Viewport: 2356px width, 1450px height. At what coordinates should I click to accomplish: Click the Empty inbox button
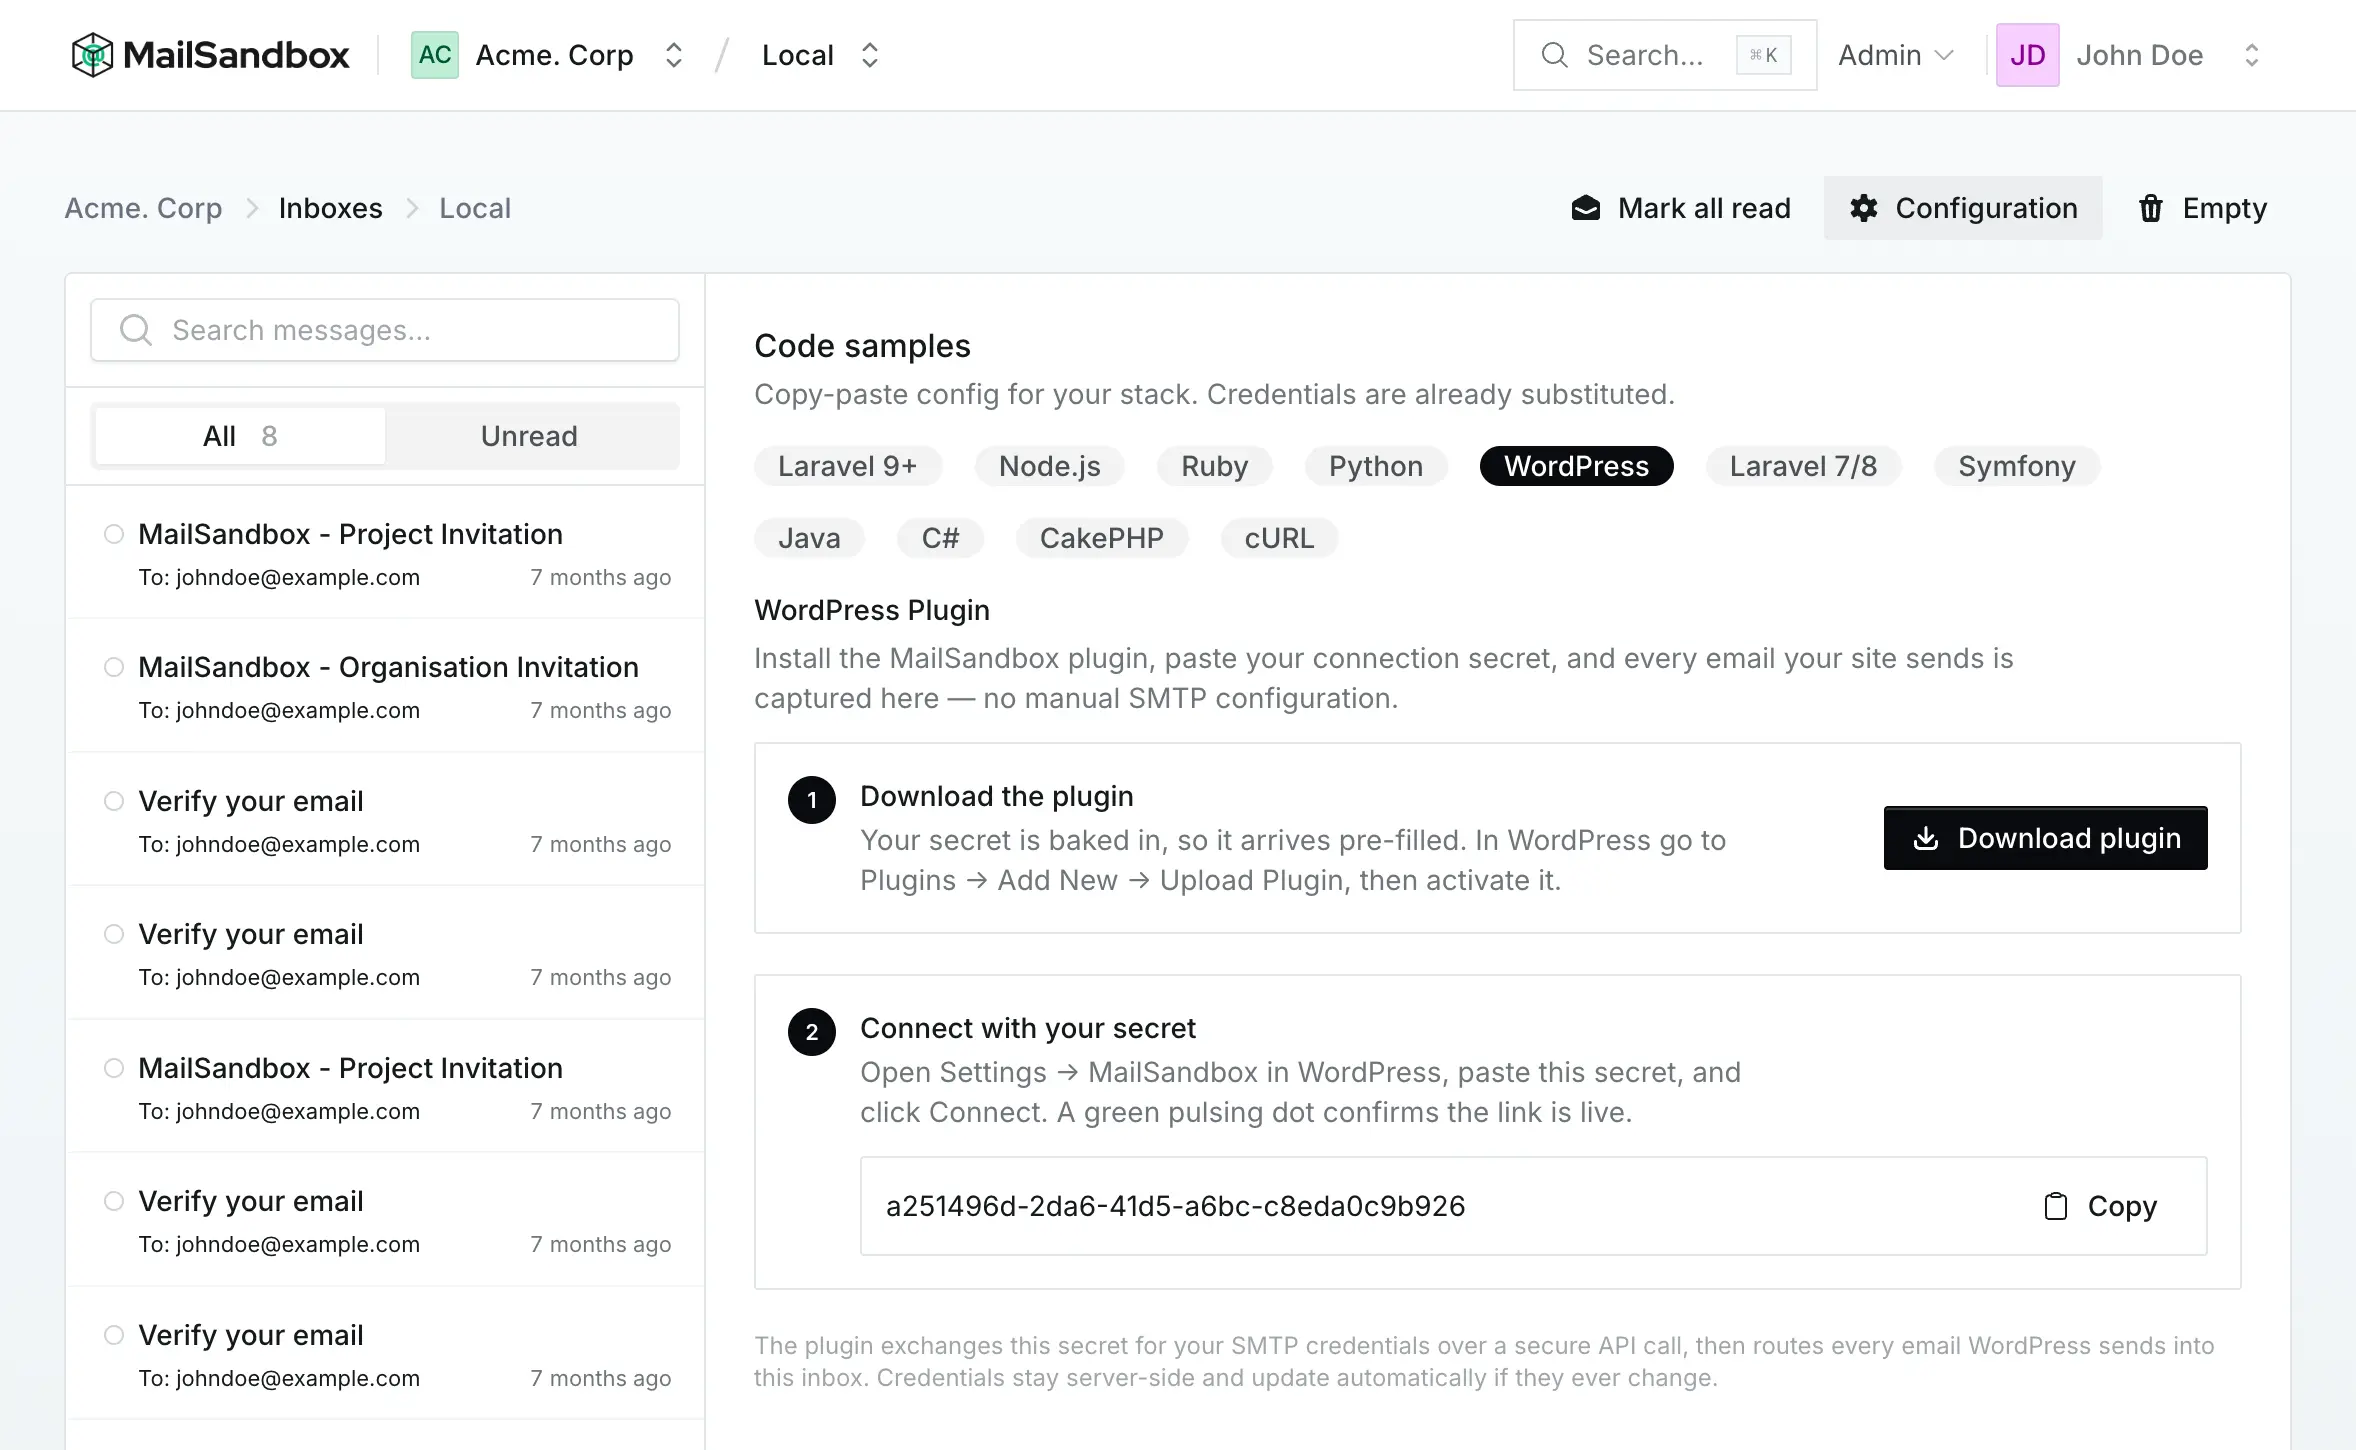click(2202, 208)
